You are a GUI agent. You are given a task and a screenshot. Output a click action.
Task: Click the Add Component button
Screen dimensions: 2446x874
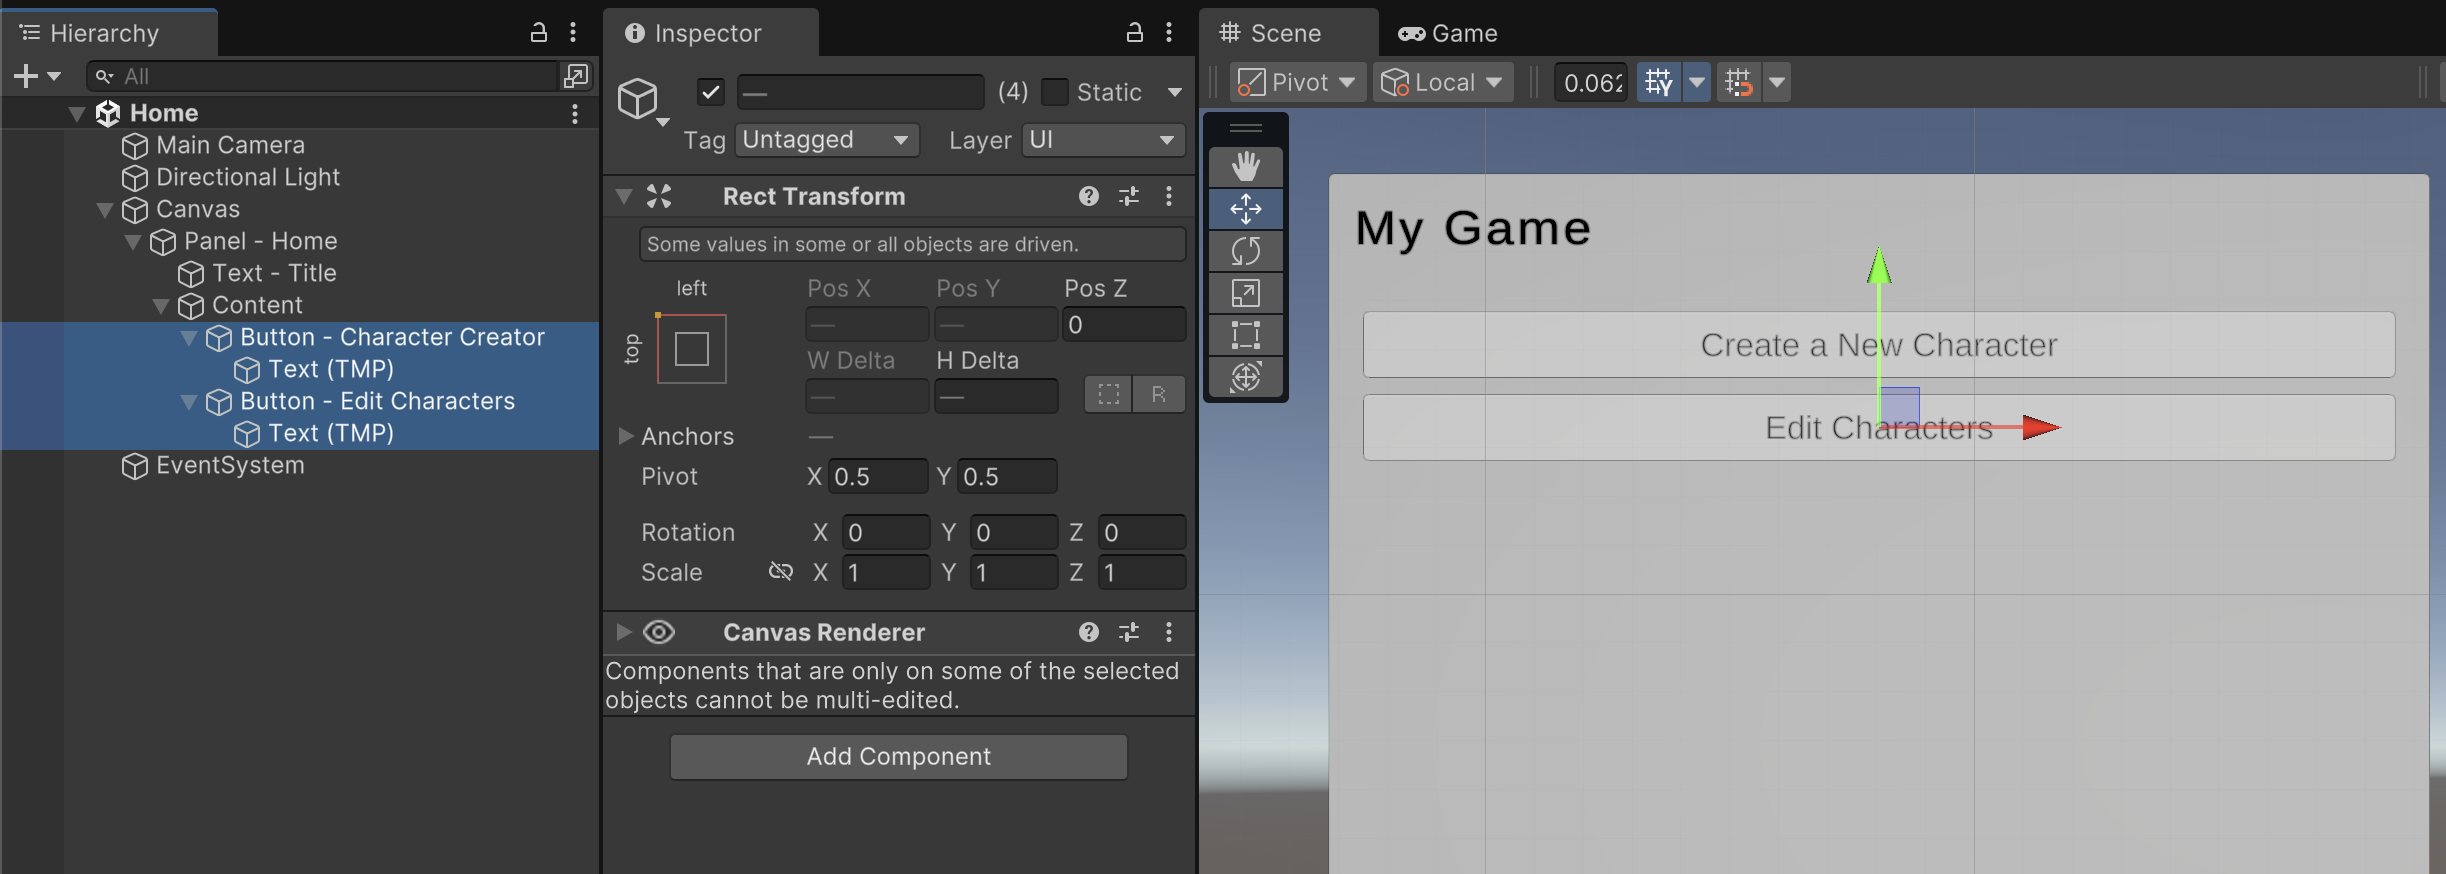[898, 757]
